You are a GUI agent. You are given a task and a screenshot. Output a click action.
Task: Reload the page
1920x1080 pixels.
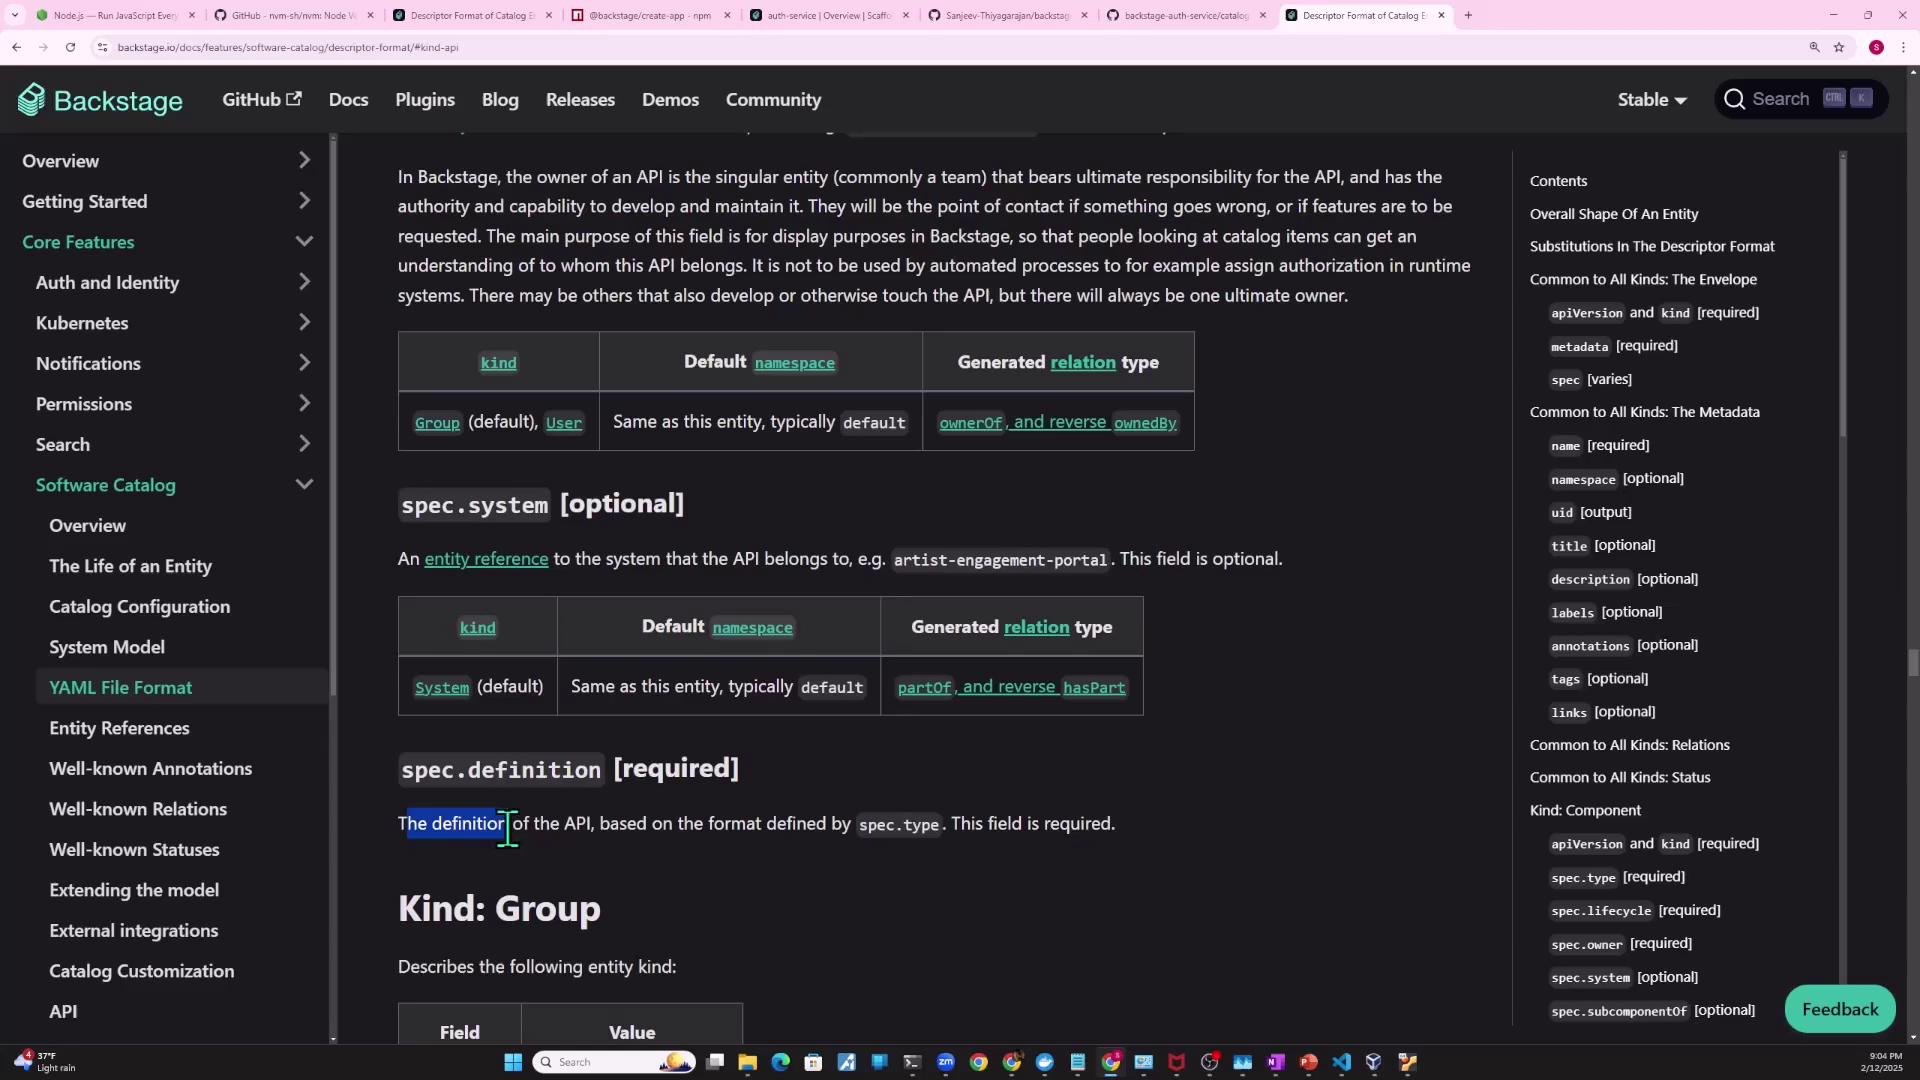tap(70, 47)
